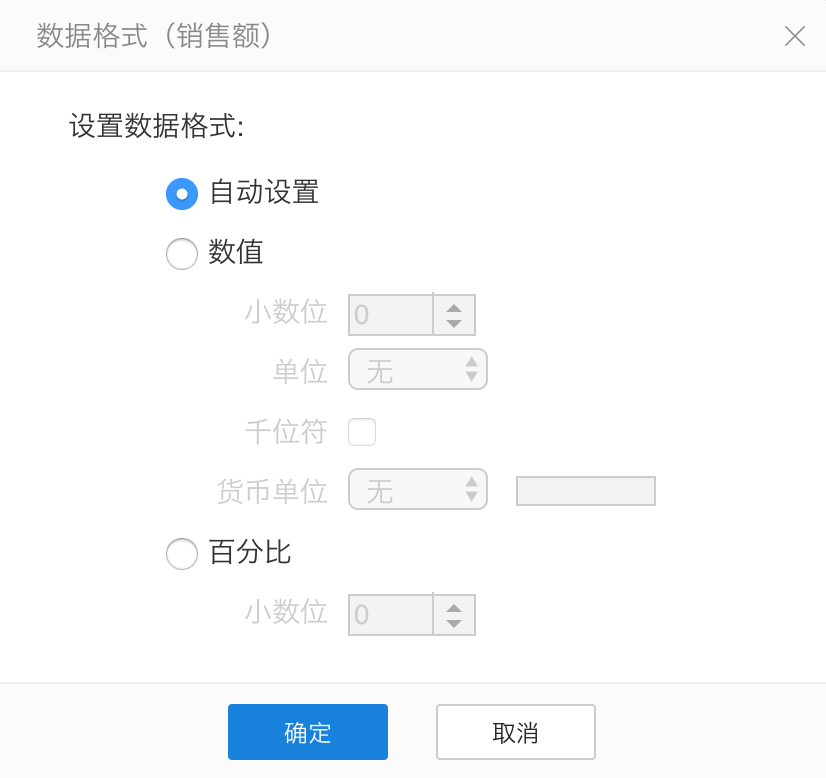Viewport: 826px width, 778px height.
Task: Select the 自动设置 radio button
Action: 182,193
